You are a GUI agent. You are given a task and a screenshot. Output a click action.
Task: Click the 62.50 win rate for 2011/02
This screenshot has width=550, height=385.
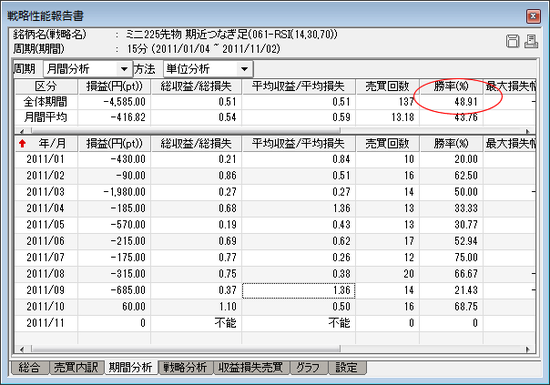(451, 175)
